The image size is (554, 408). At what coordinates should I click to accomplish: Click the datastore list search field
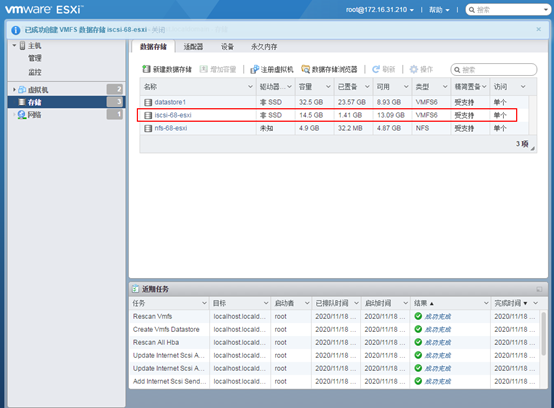tap(494, 70)
